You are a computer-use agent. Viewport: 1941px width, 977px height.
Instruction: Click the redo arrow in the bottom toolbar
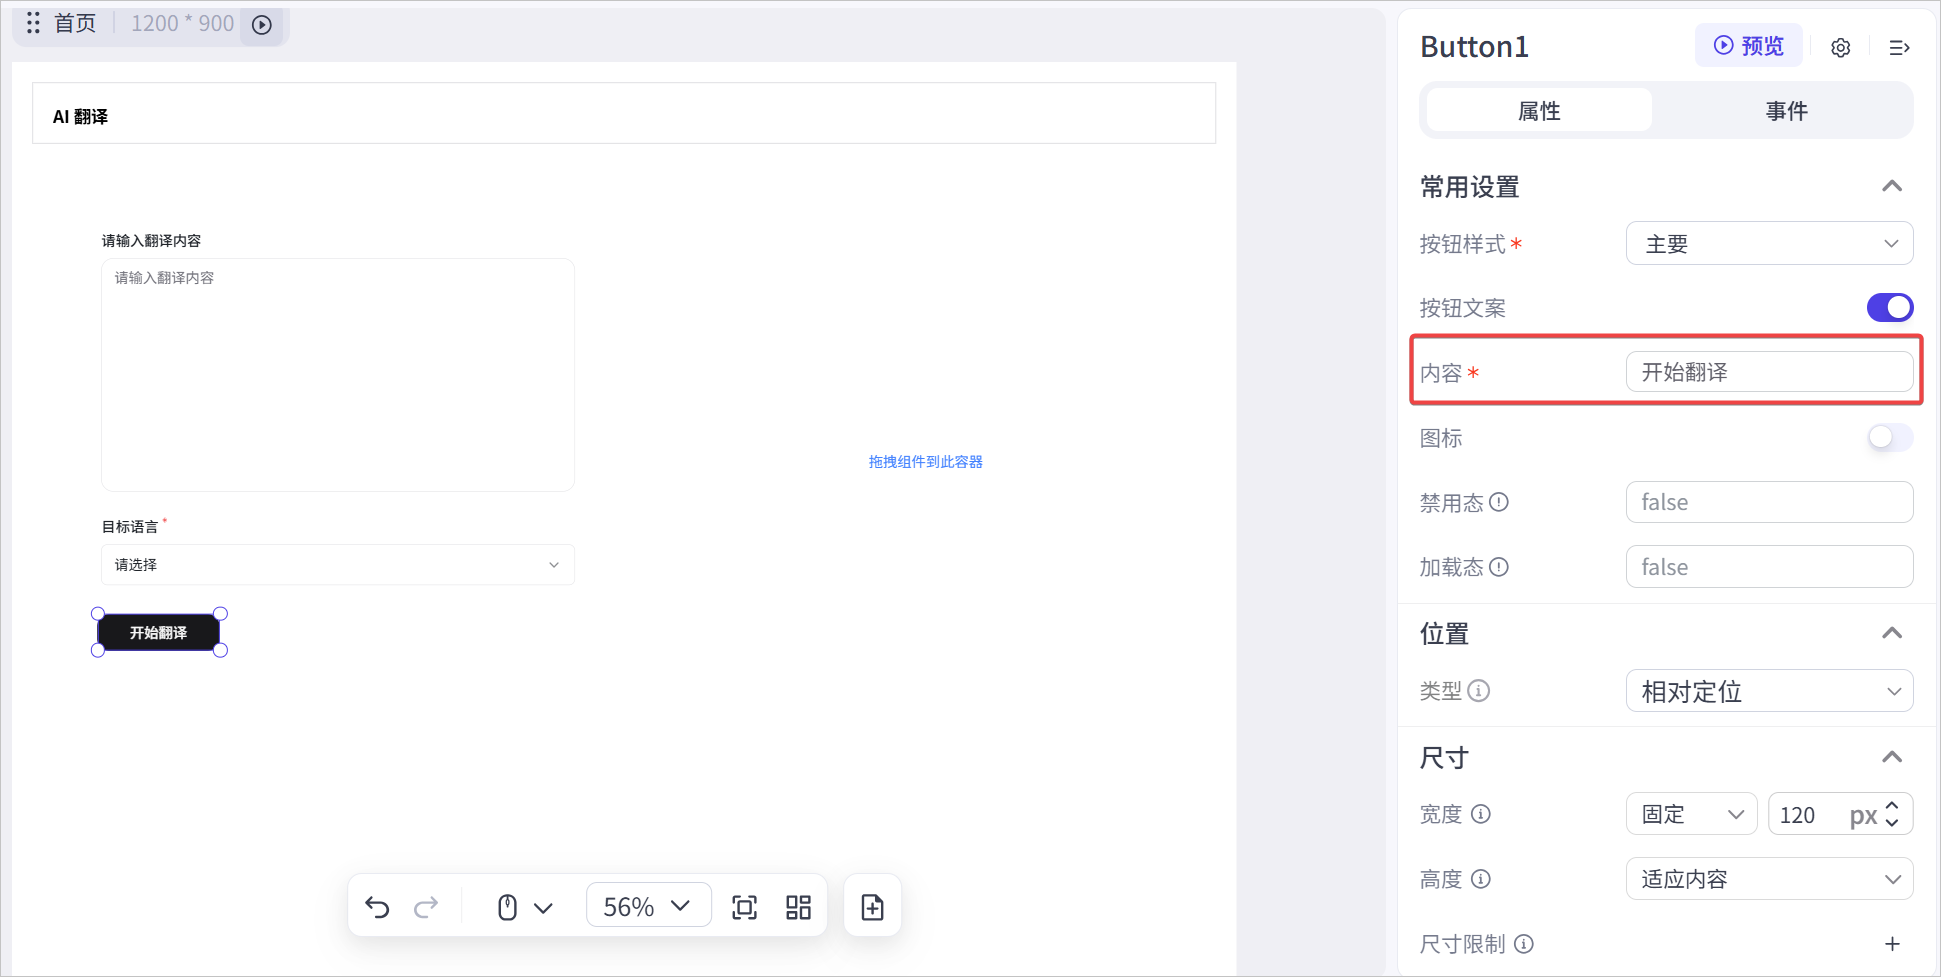pos(426,907)
